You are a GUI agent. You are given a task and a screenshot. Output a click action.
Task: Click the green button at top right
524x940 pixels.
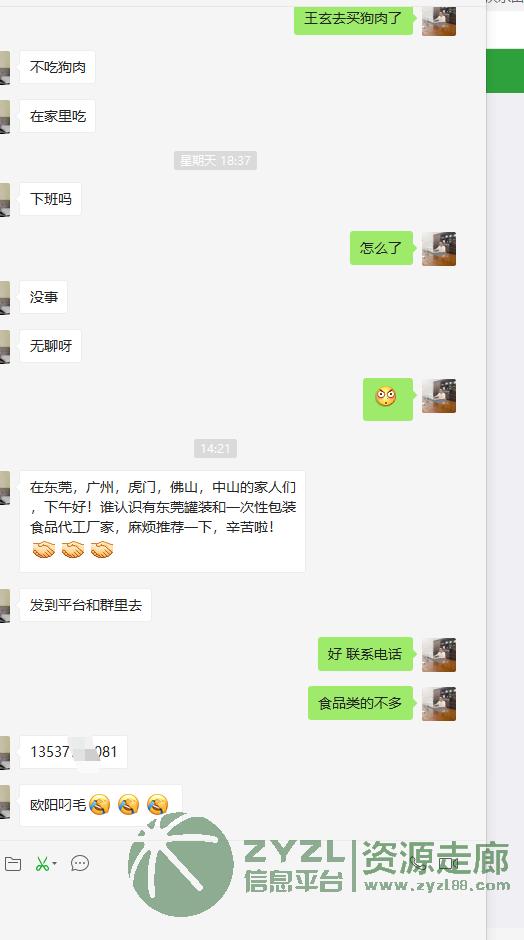(505, 71)
